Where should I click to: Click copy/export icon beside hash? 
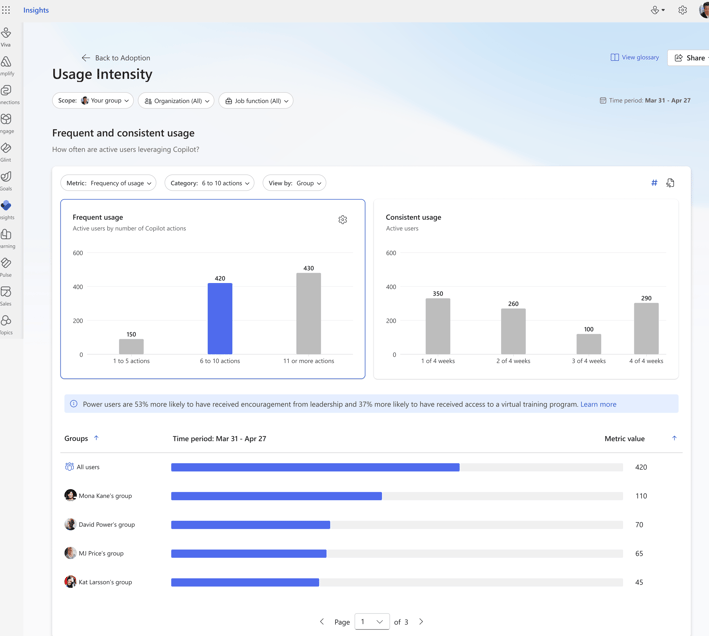(670, 183)
